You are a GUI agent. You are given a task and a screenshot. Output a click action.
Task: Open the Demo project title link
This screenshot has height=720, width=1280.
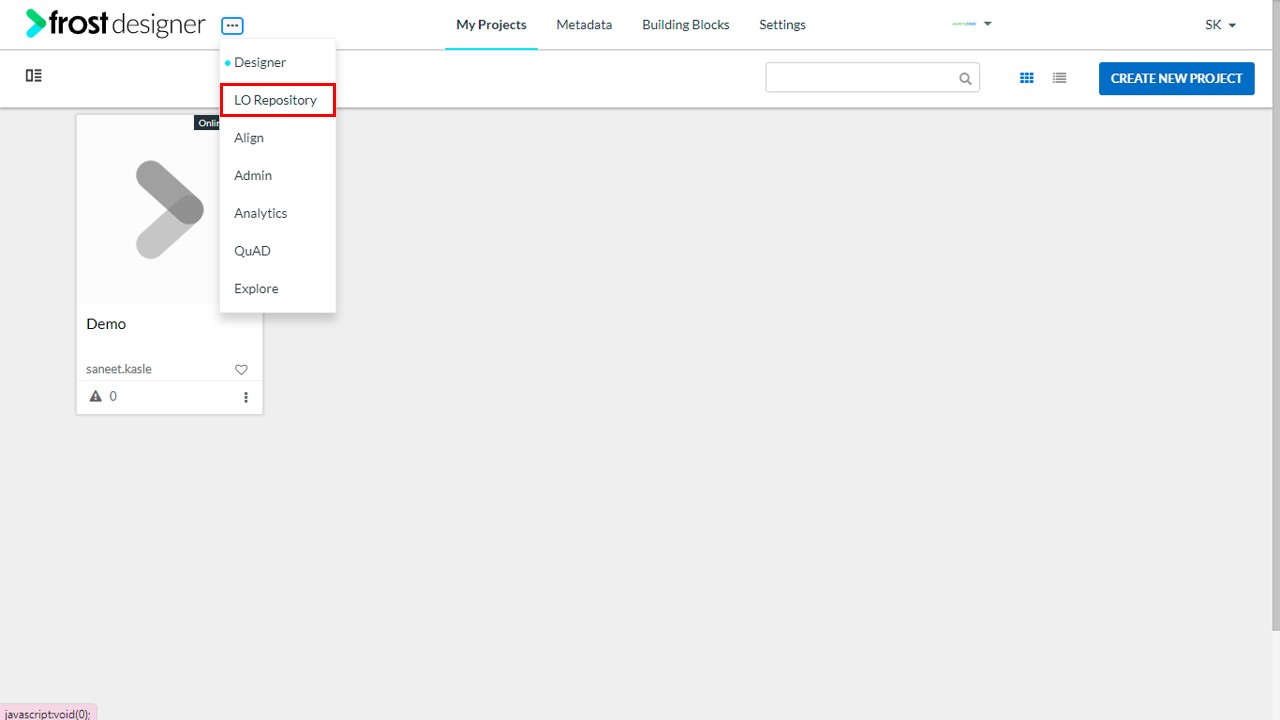click(x=106, y=324)
